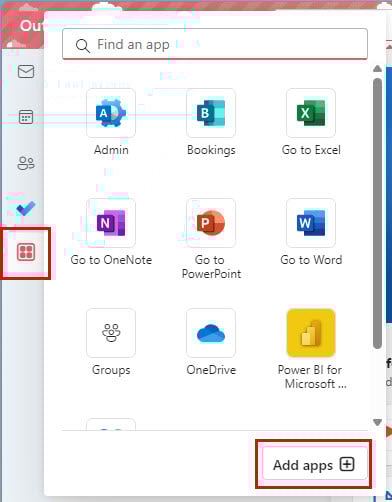Click the Add apps button
The width and height of the screenshot is (392, 502).
click(315, 464)
